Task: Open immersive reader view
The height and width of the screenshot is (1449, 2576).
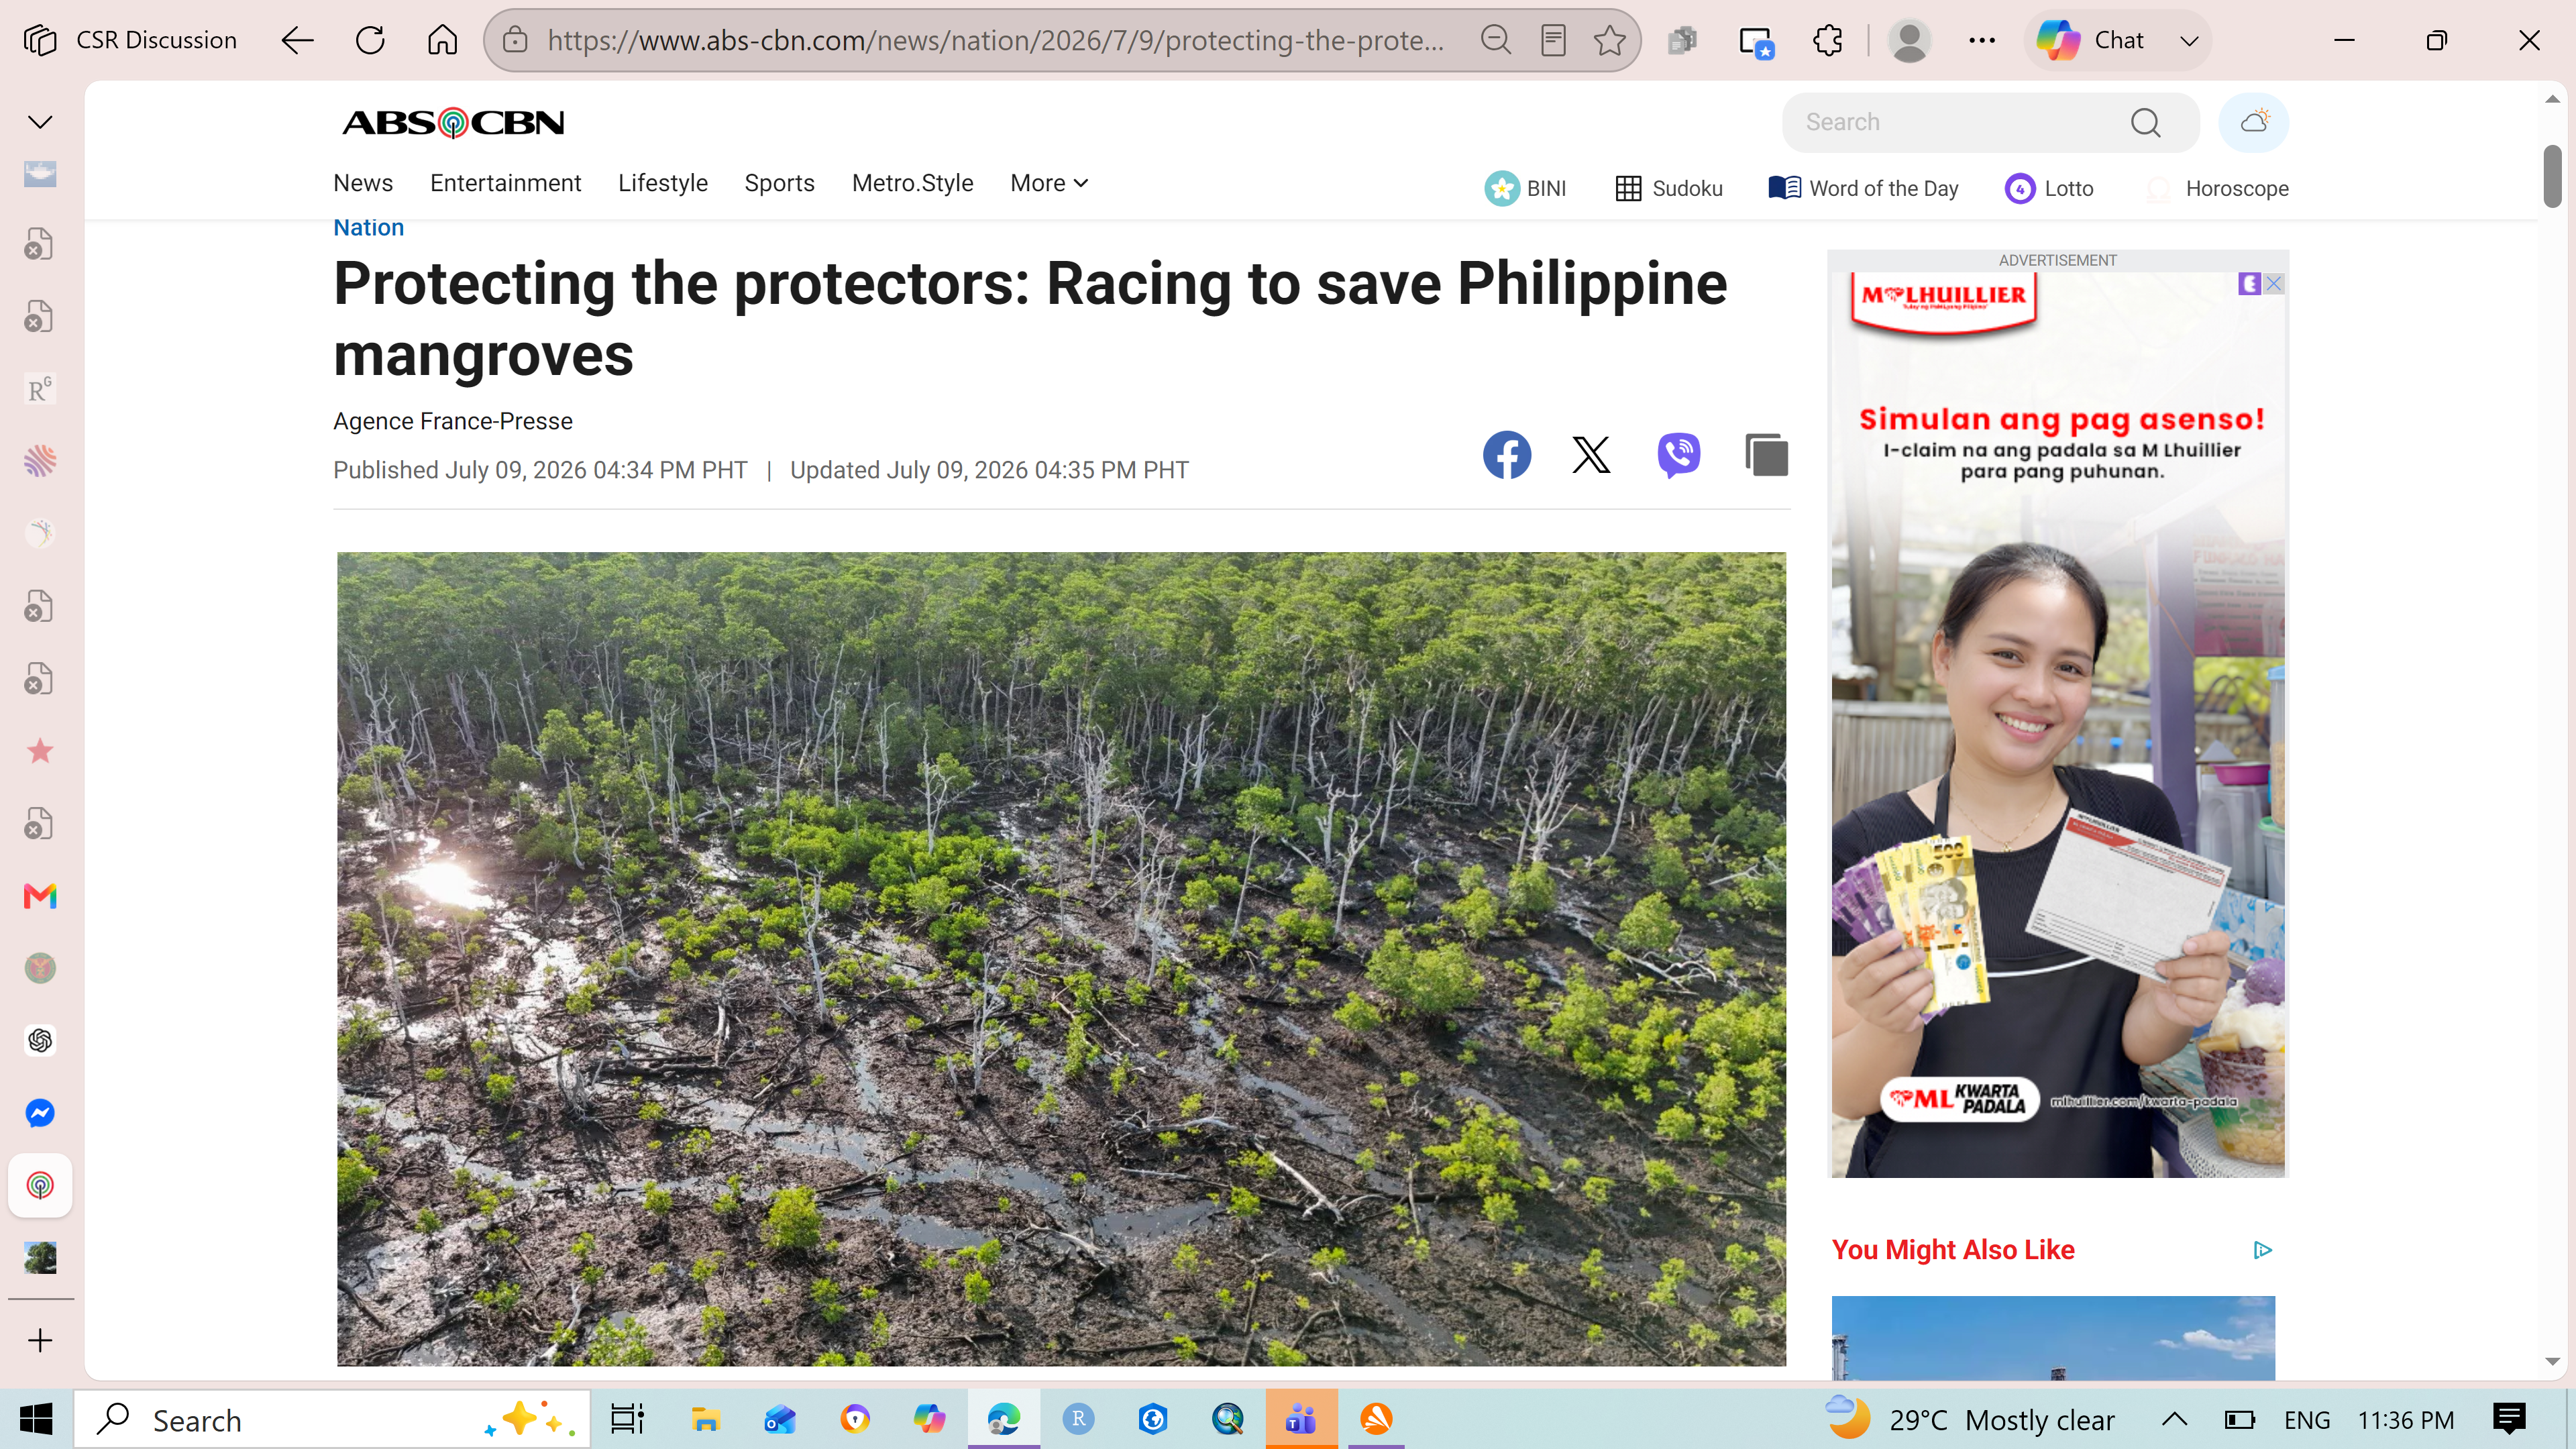Action: tap(1553, 40)
